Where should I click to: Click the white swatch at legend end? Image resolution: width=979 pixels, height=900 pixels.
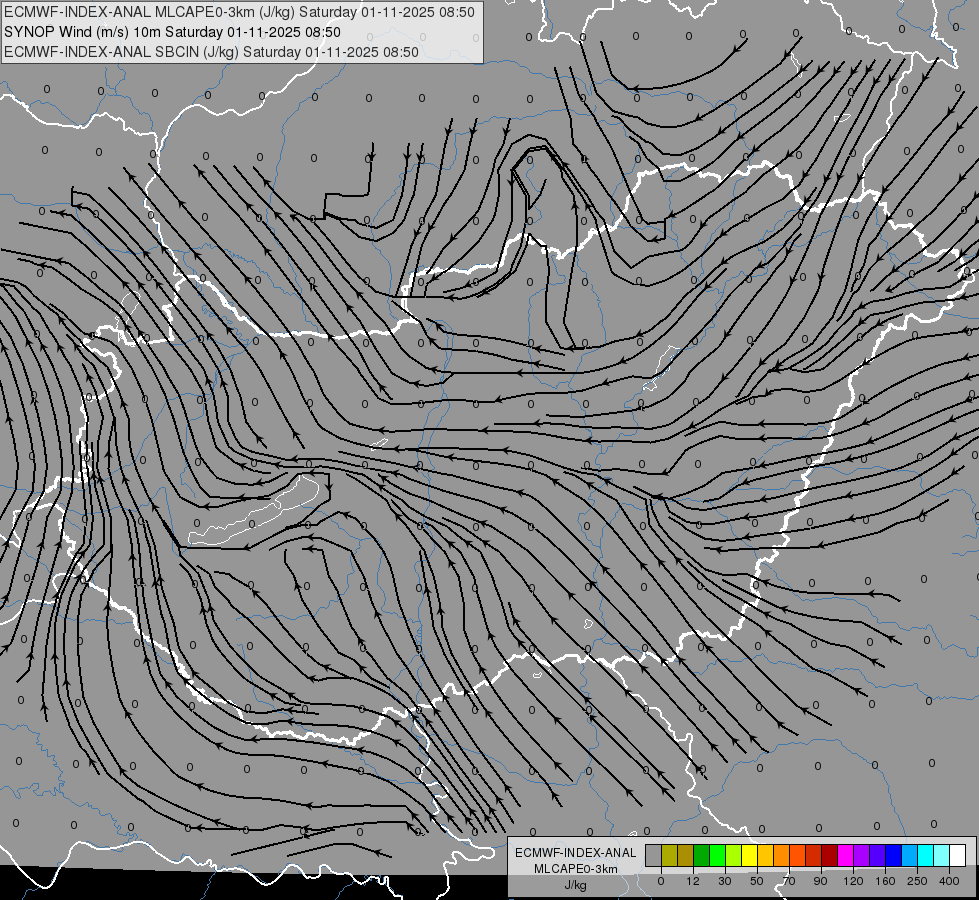coord(958,855)
